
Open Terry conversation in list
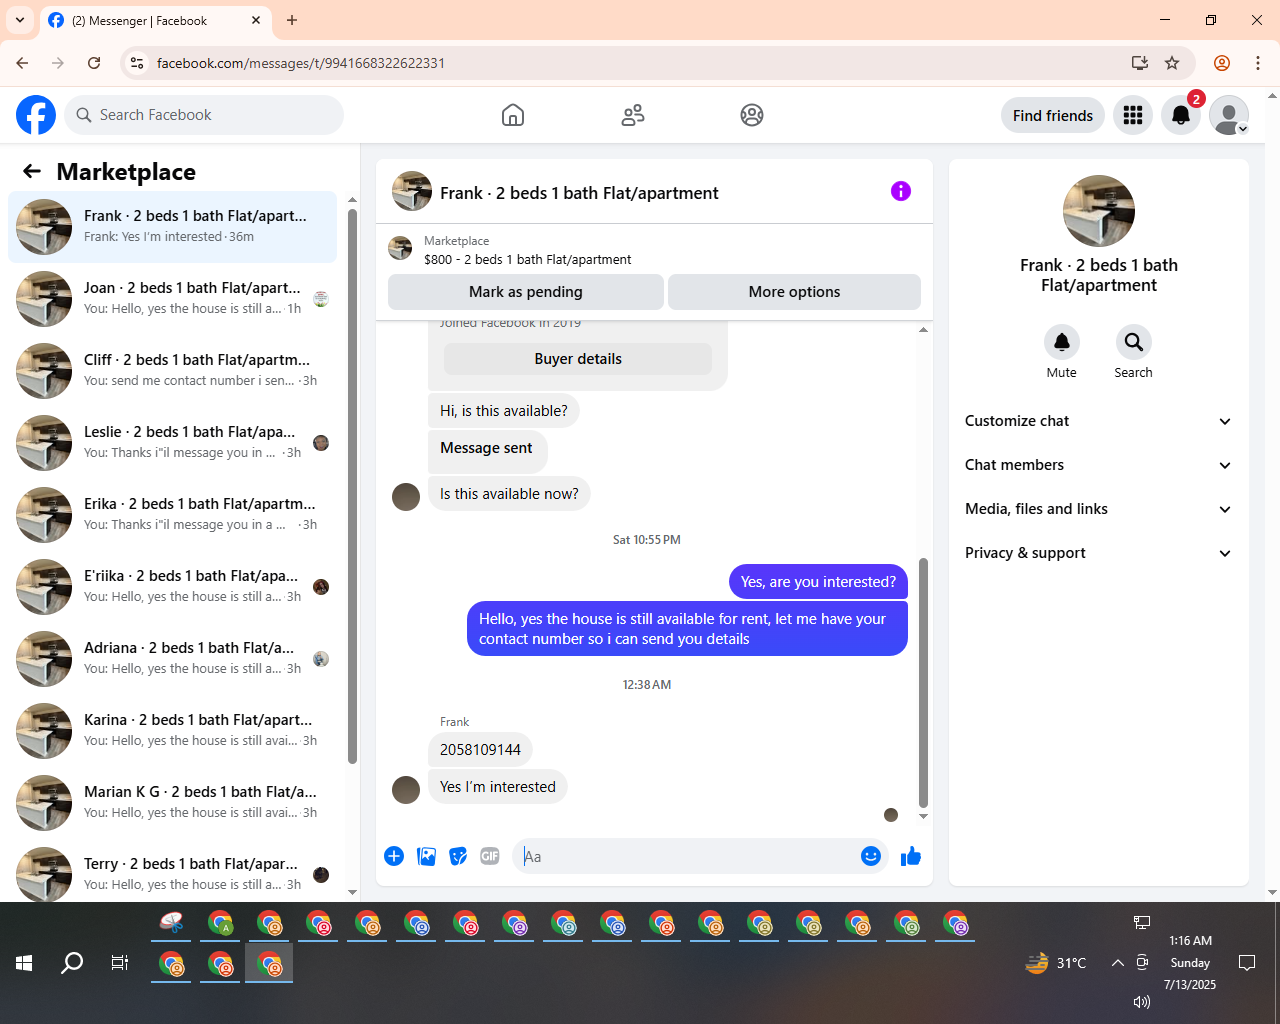click(x=173, y=873)
